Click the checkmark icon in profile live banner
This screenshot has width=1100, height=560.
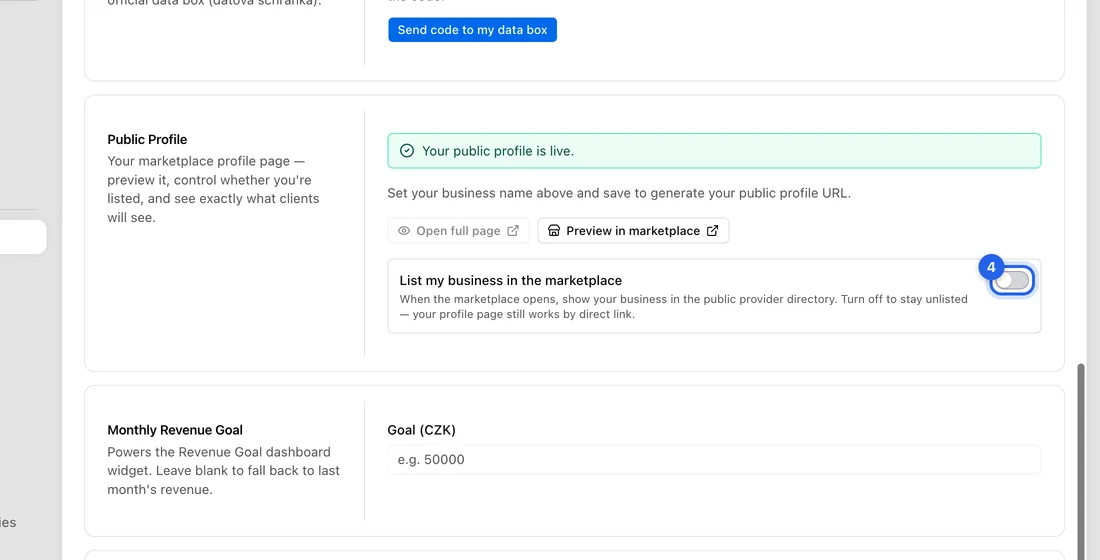click(407, 151)
